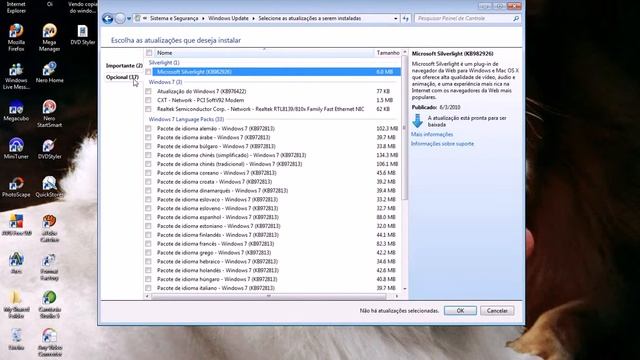Launch Nero StartSmart from the desktop
640x360 pixels.
coord(49,114)
